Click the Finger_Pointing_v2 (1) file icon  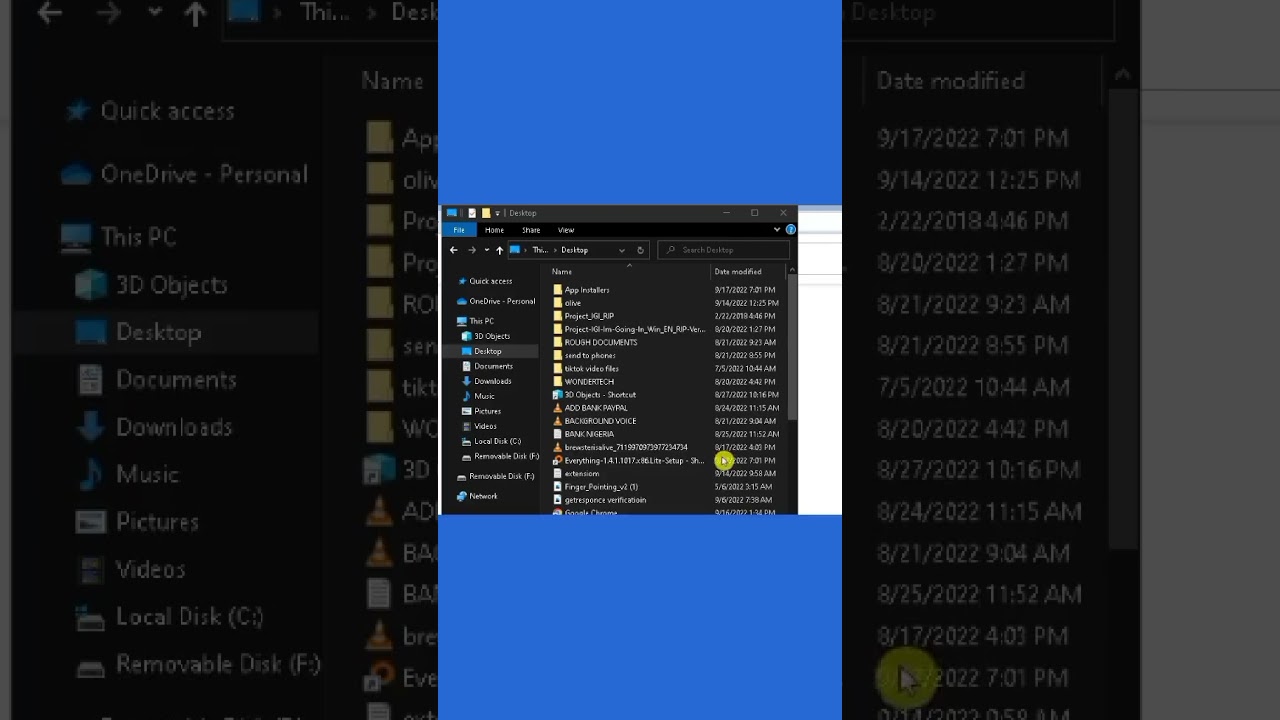(x=558, y=487)
